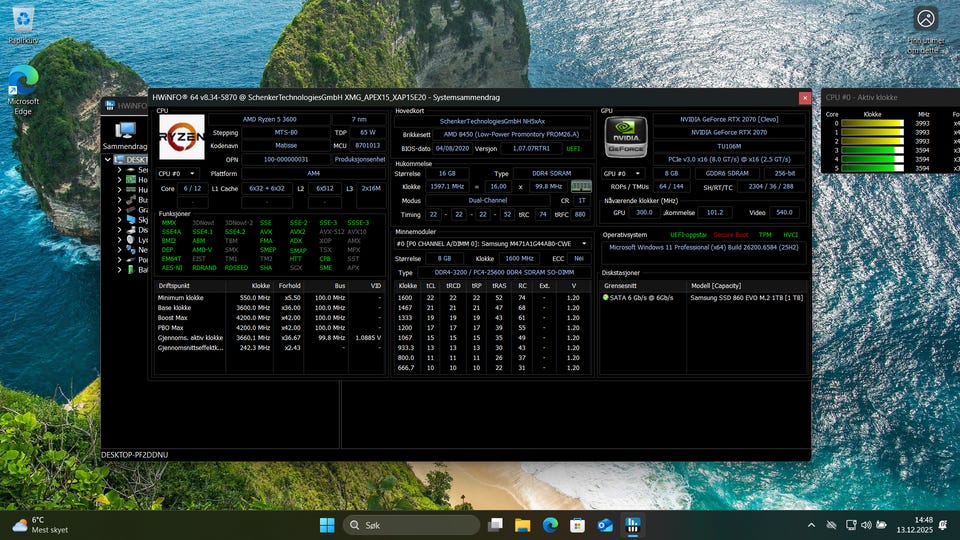This screenshot has width=960, height=540.
Task: Expand the DESKTOP tree node
Action: coord(108,159)
